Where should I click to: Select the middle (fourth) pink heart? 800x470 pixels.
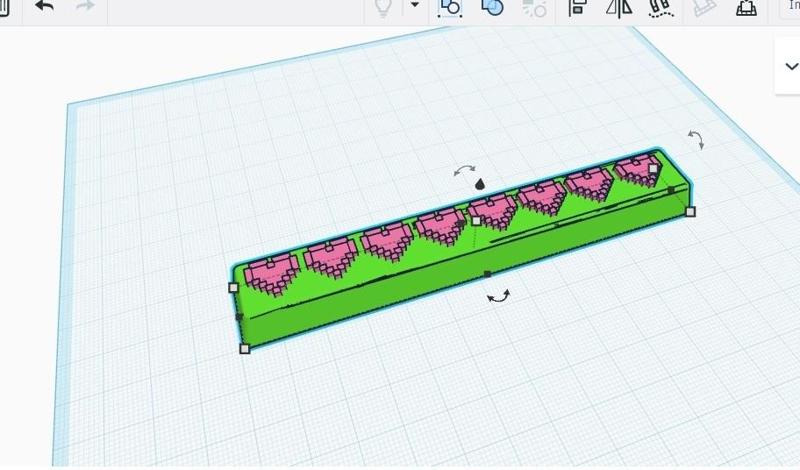440,227
